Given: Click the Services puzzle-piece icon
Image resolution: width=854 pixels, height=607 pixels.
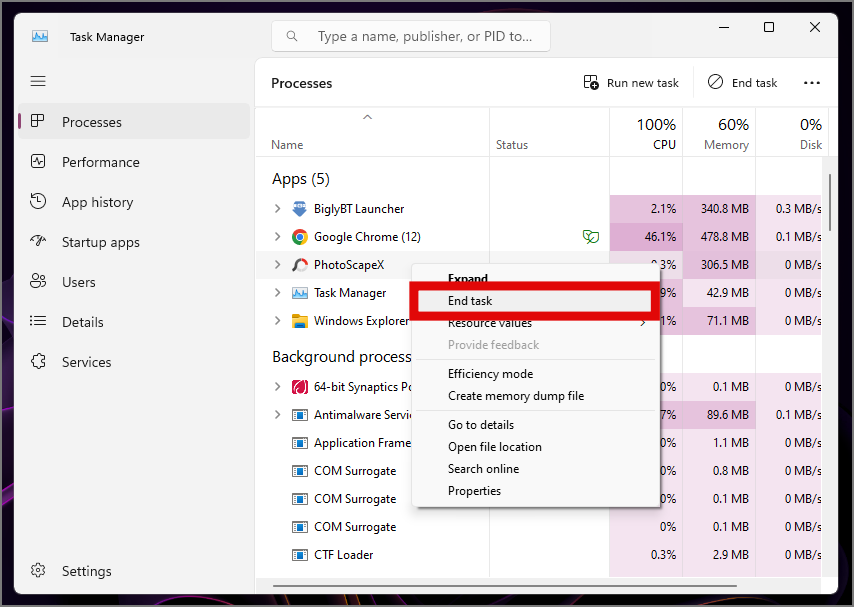Looking at the screenshot, I should click(38, 361).
